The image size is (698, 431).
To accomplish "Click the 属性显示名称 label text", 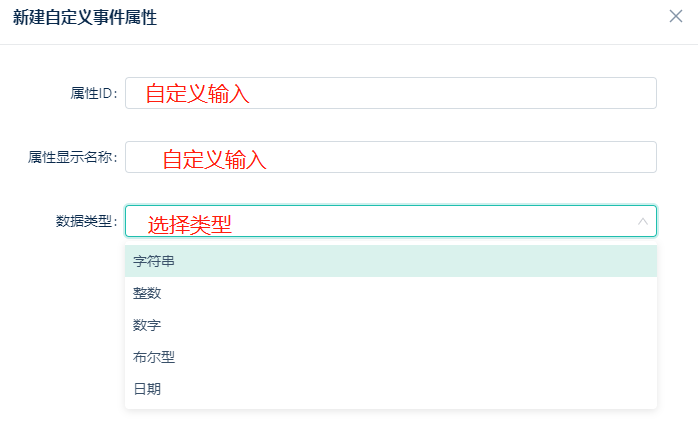I will pyautogui.click(x=73, y=157).
